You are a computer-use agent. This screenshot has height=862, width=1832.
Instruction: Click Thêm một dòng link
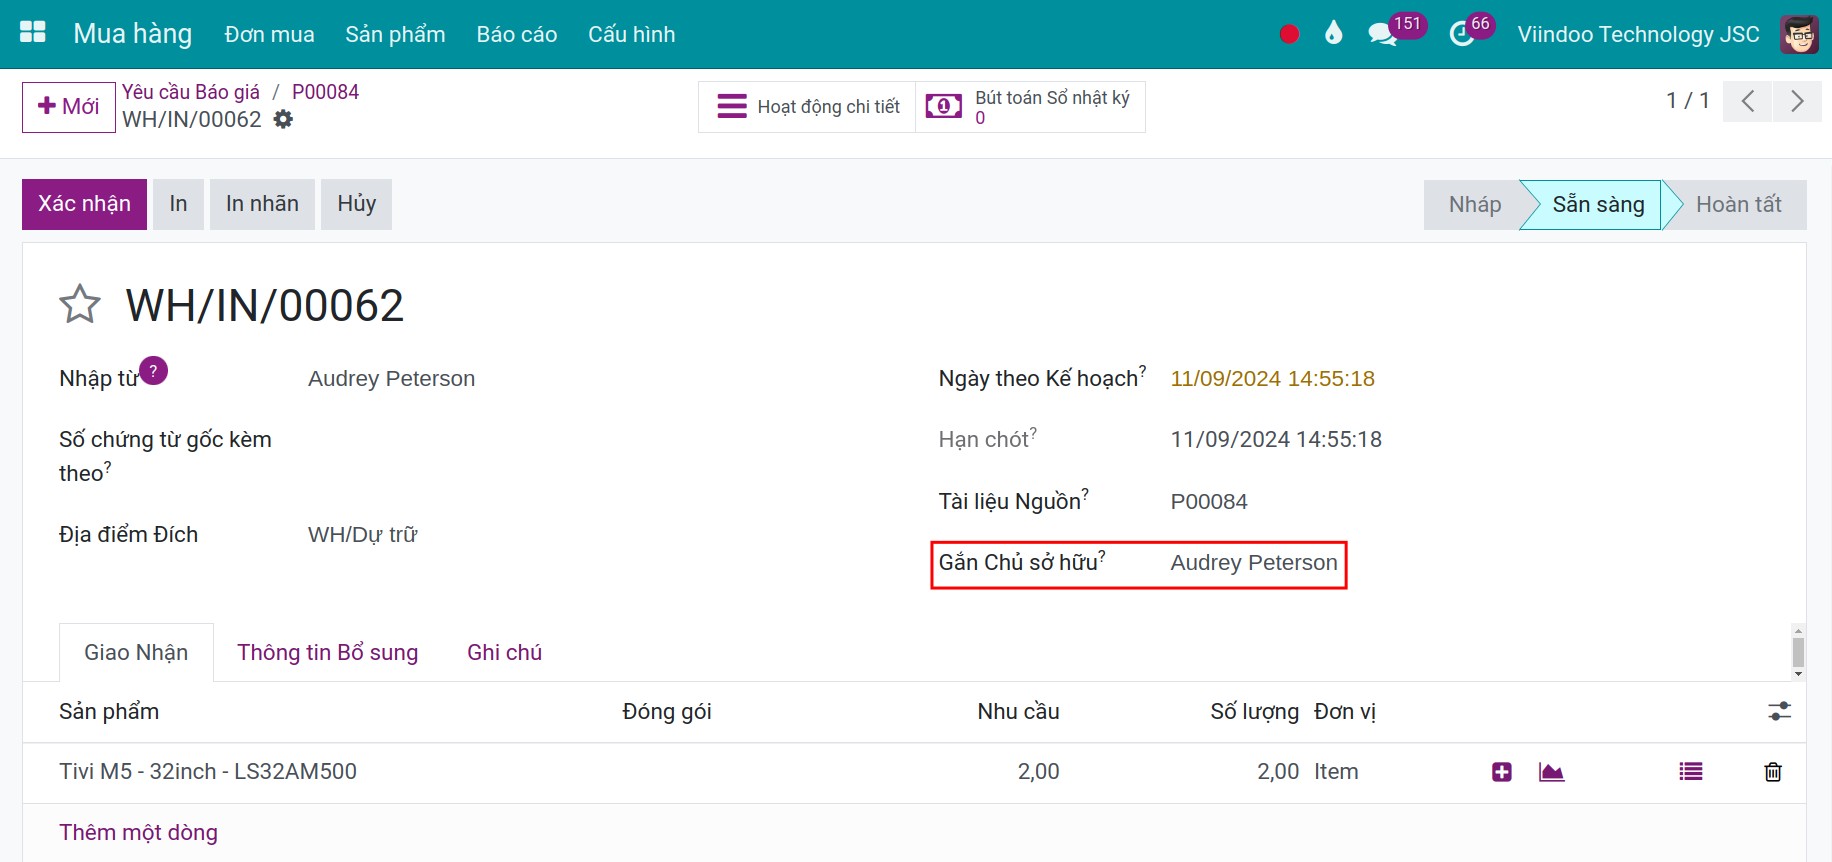click(x=138, y=832)
